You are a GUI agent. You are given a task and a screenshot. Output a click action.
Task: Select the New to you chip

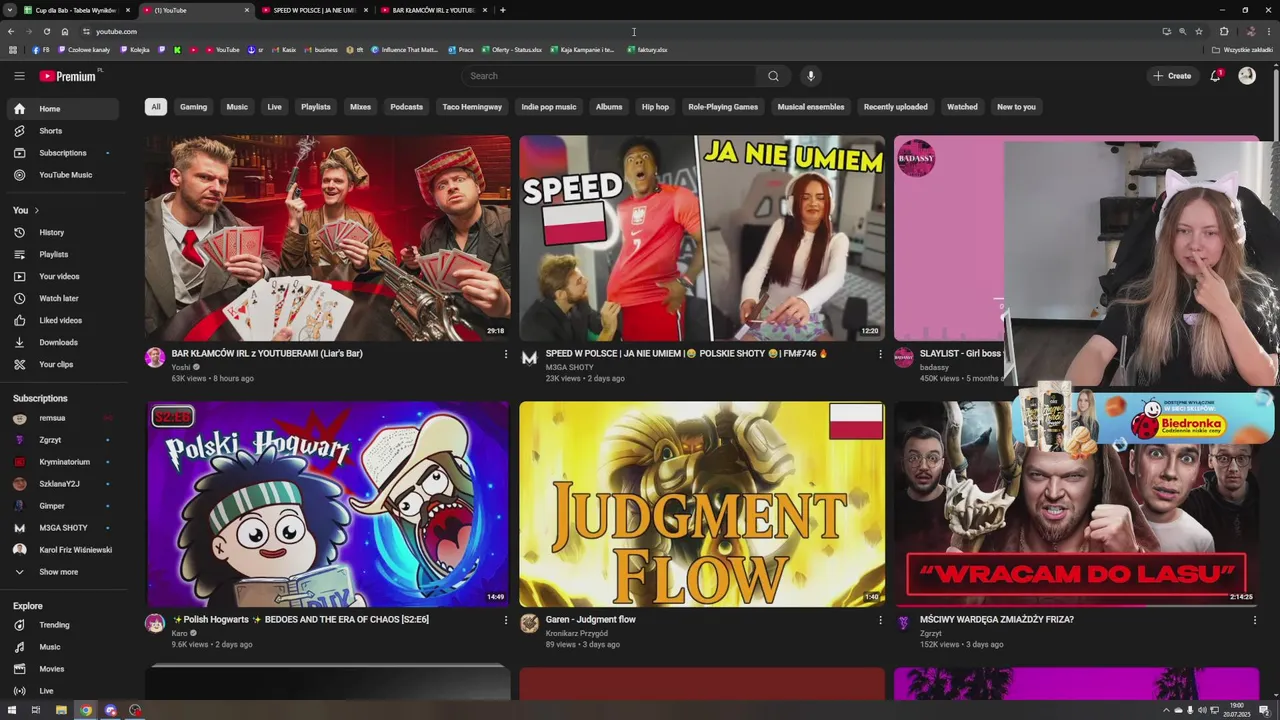click(1016, 107)
